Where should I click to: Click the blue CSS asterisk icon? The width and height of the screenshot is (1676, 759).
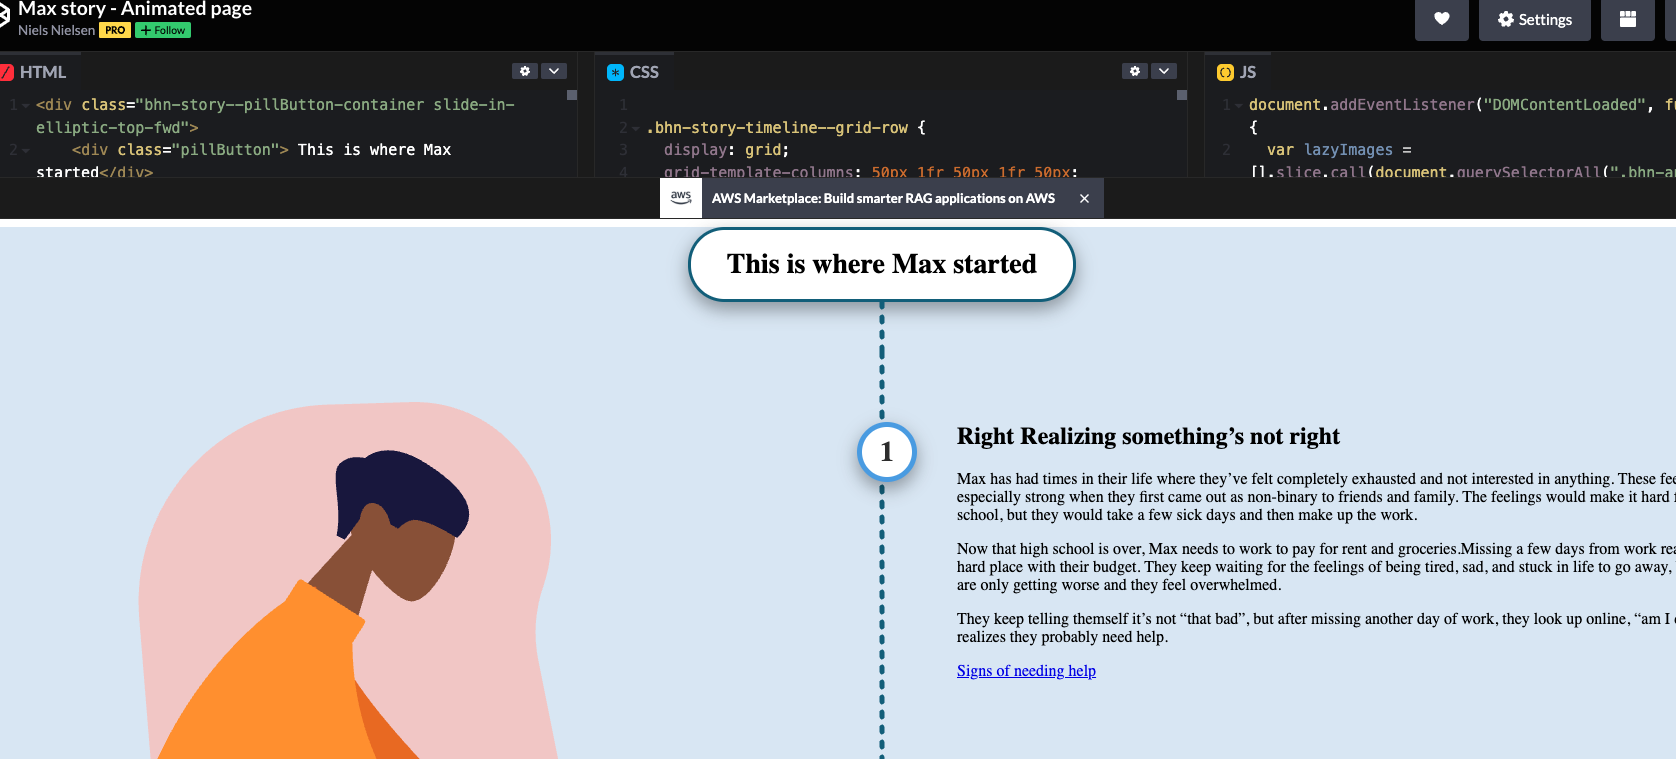click(x=616, y=72)
